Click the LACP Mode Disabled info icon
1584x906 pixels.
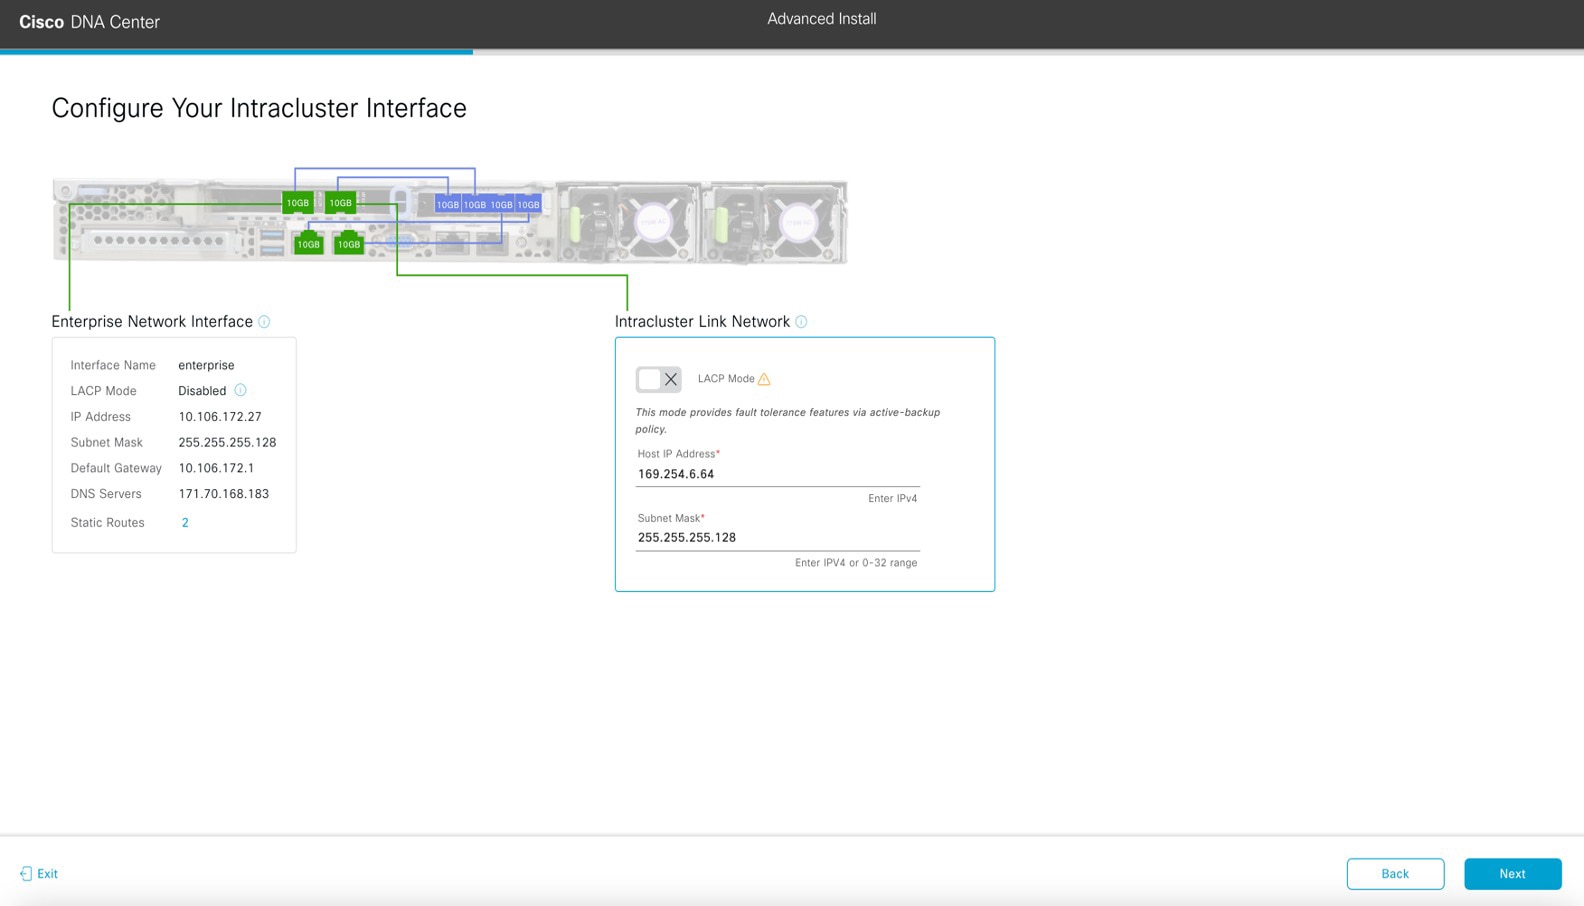[x=240, y=391]
